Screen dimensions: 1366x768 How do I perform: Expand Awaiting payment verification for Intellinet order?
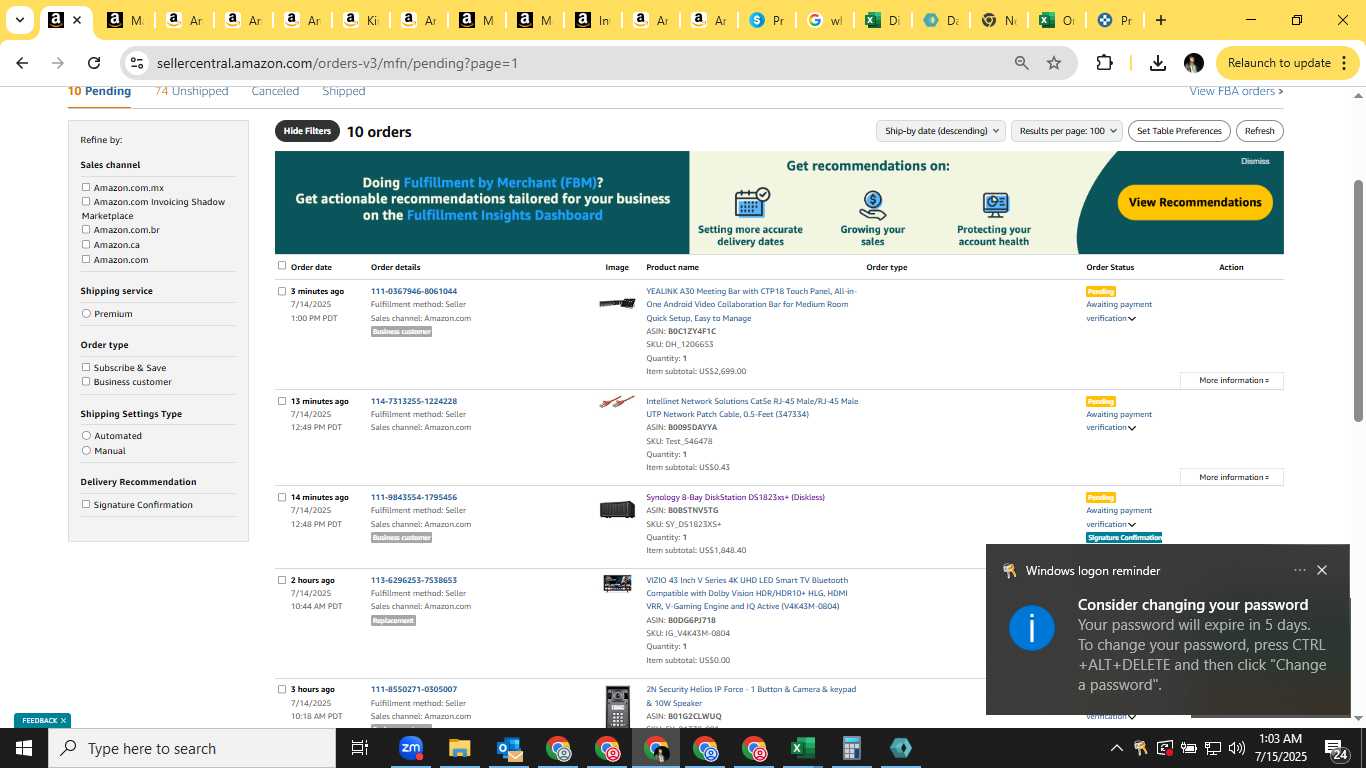(x=1132, y=428)
